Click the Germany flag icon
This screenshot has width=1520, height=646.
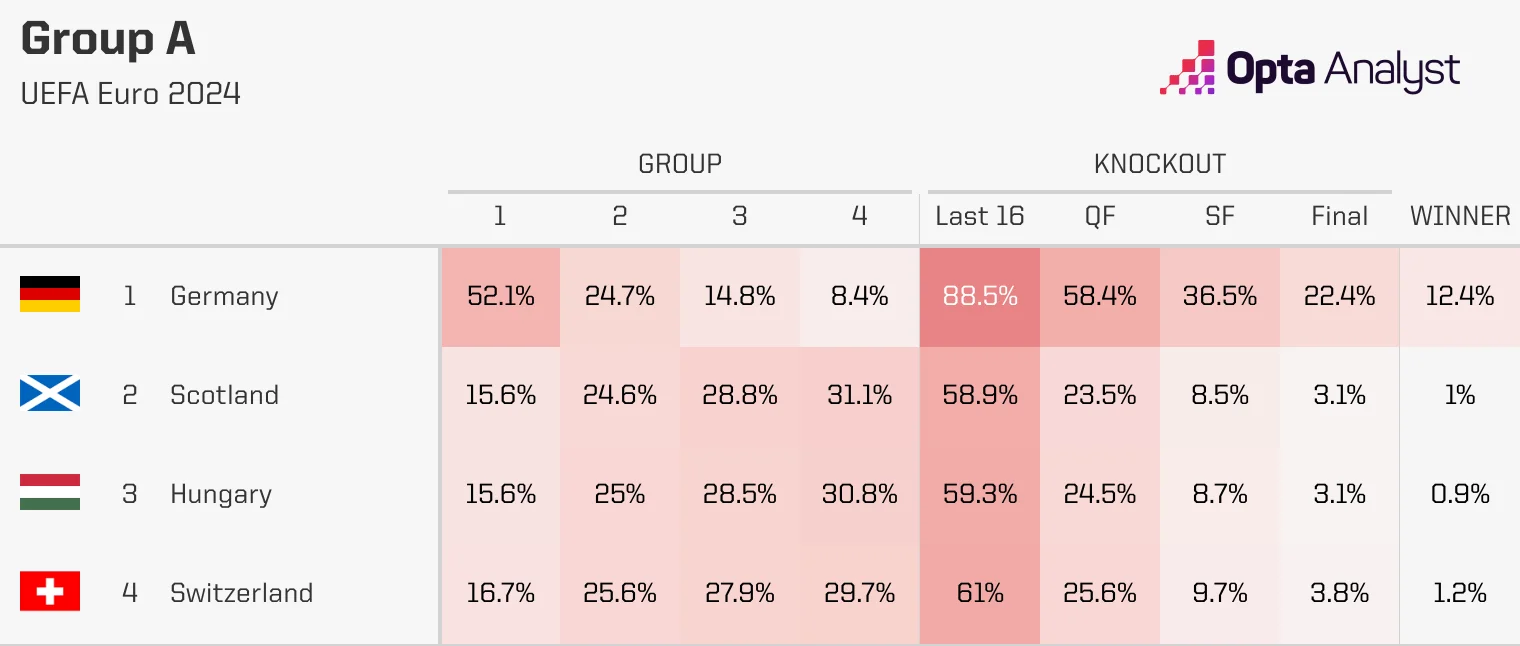click(x=50, y=295)
